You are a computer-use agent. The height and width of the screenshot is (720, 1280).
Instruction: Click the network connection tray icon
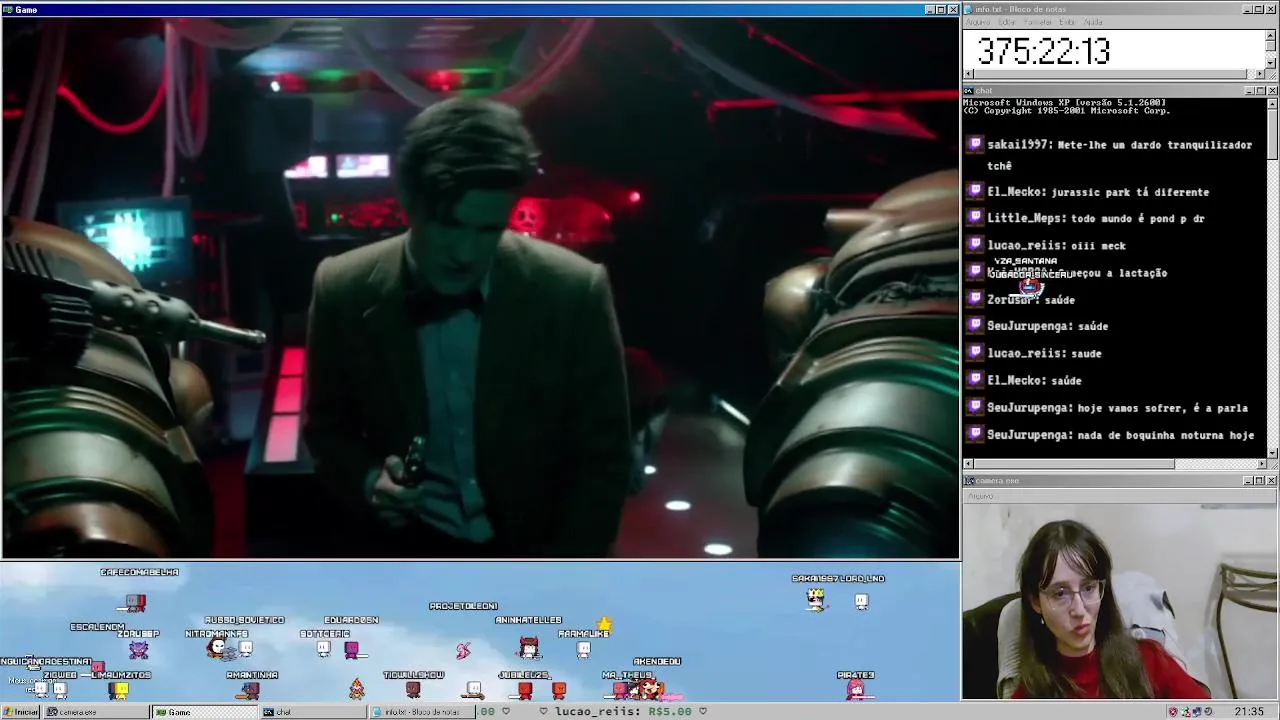pyautogui.click(x=1186, y=712)
